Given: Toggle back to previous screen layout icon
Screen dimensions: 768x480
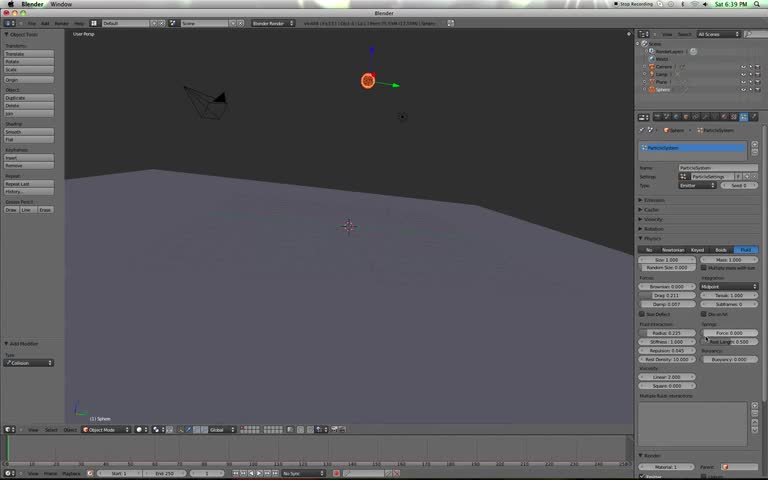Looking at the screenshot, I should 451,23.
